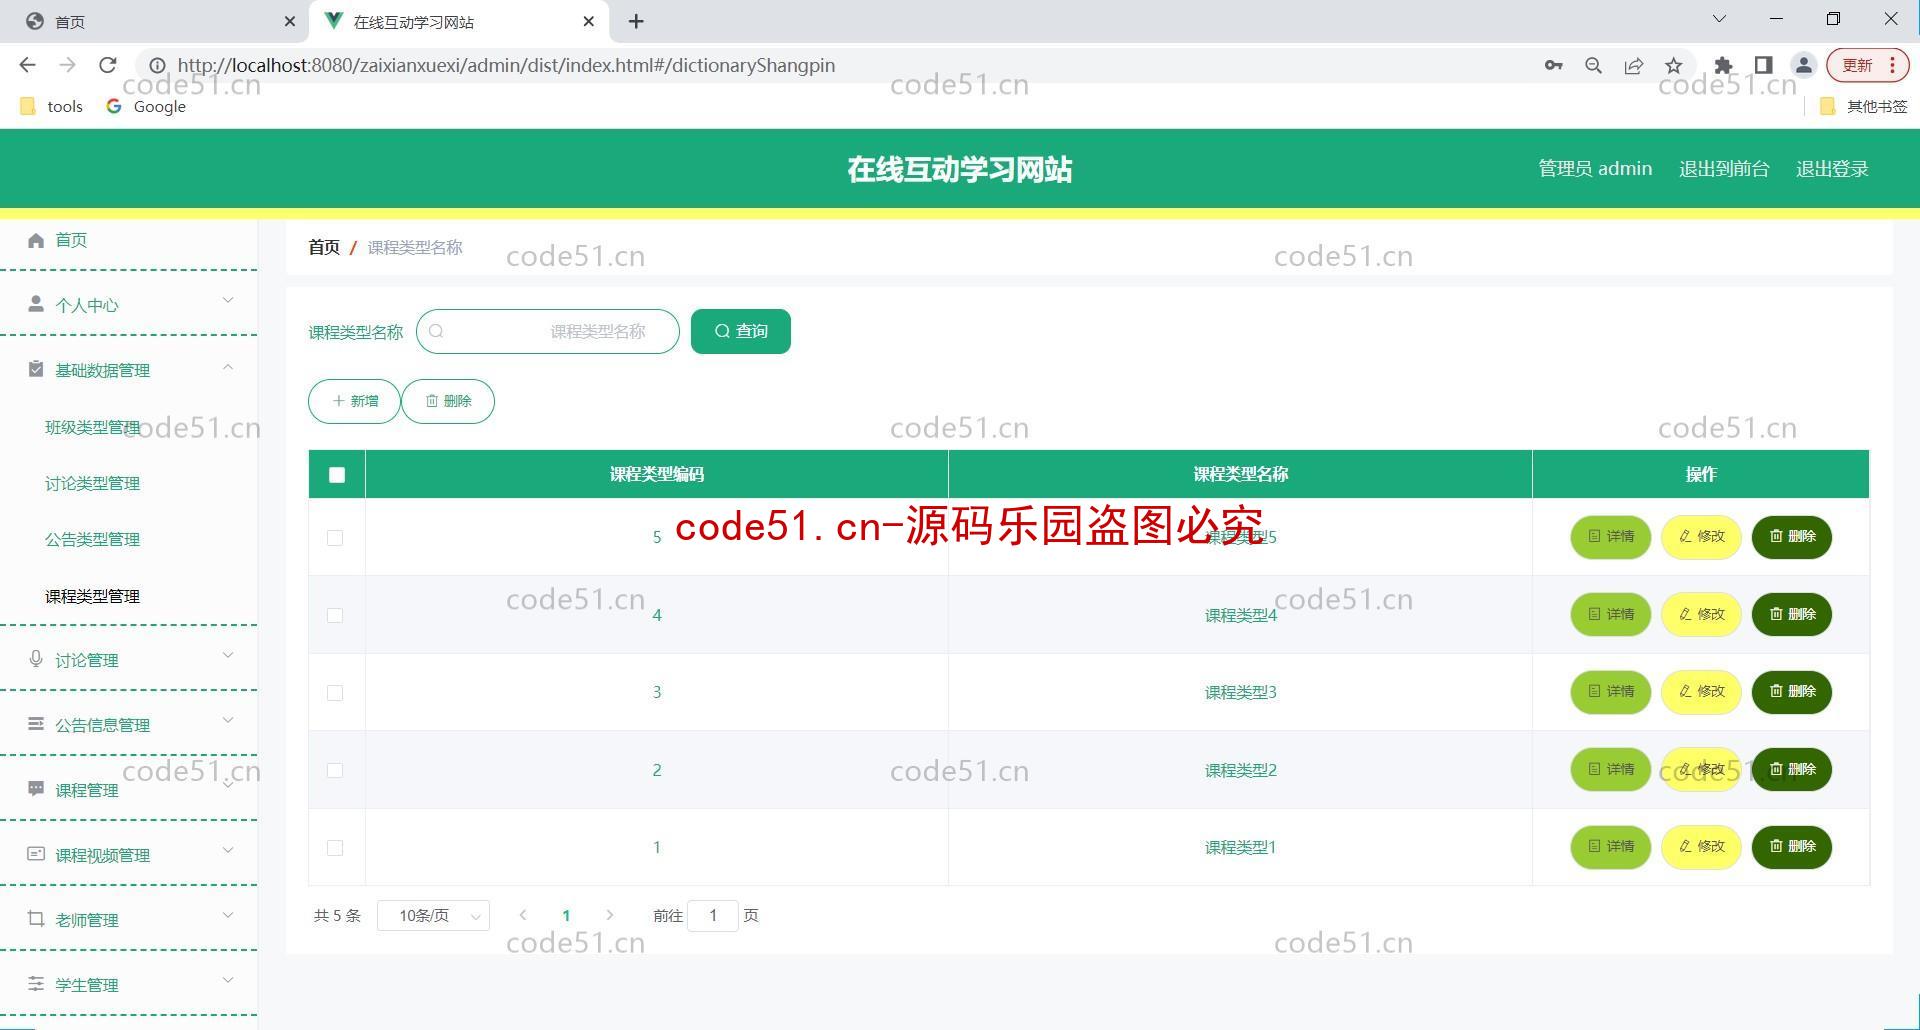The image size is (1920, 1030).
Task: Check the row checkbox for 课程类型2
Action: (335, 770)
